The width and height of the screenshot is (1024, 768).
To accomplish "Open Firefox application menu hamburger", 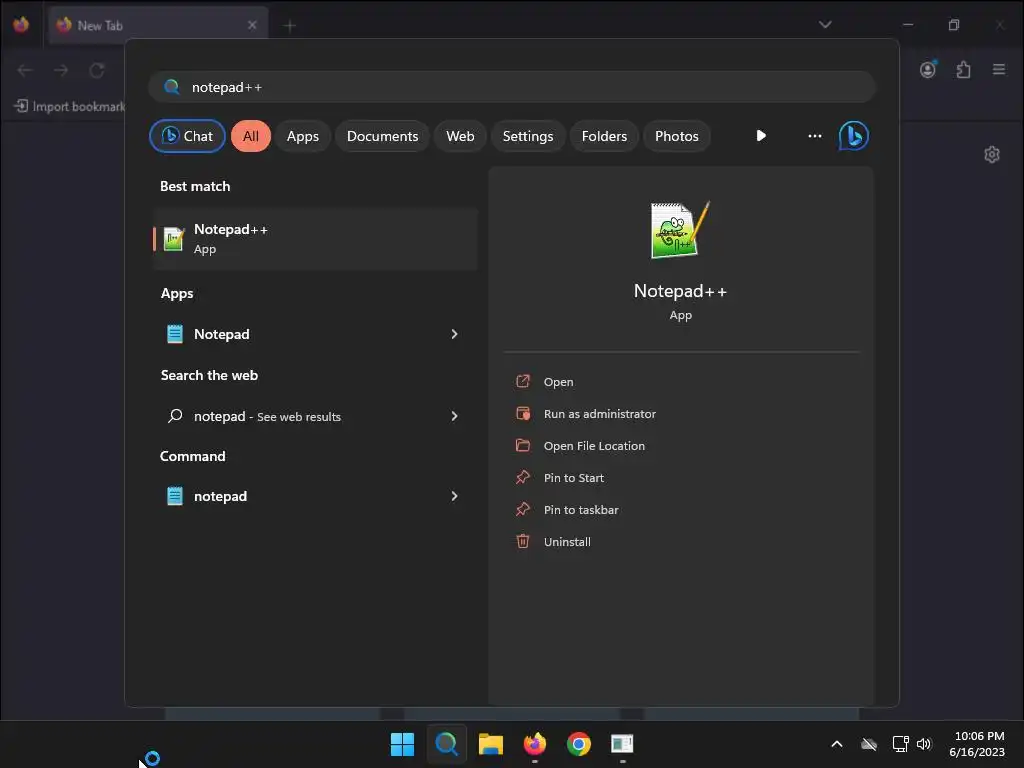I will coord(999,69).
